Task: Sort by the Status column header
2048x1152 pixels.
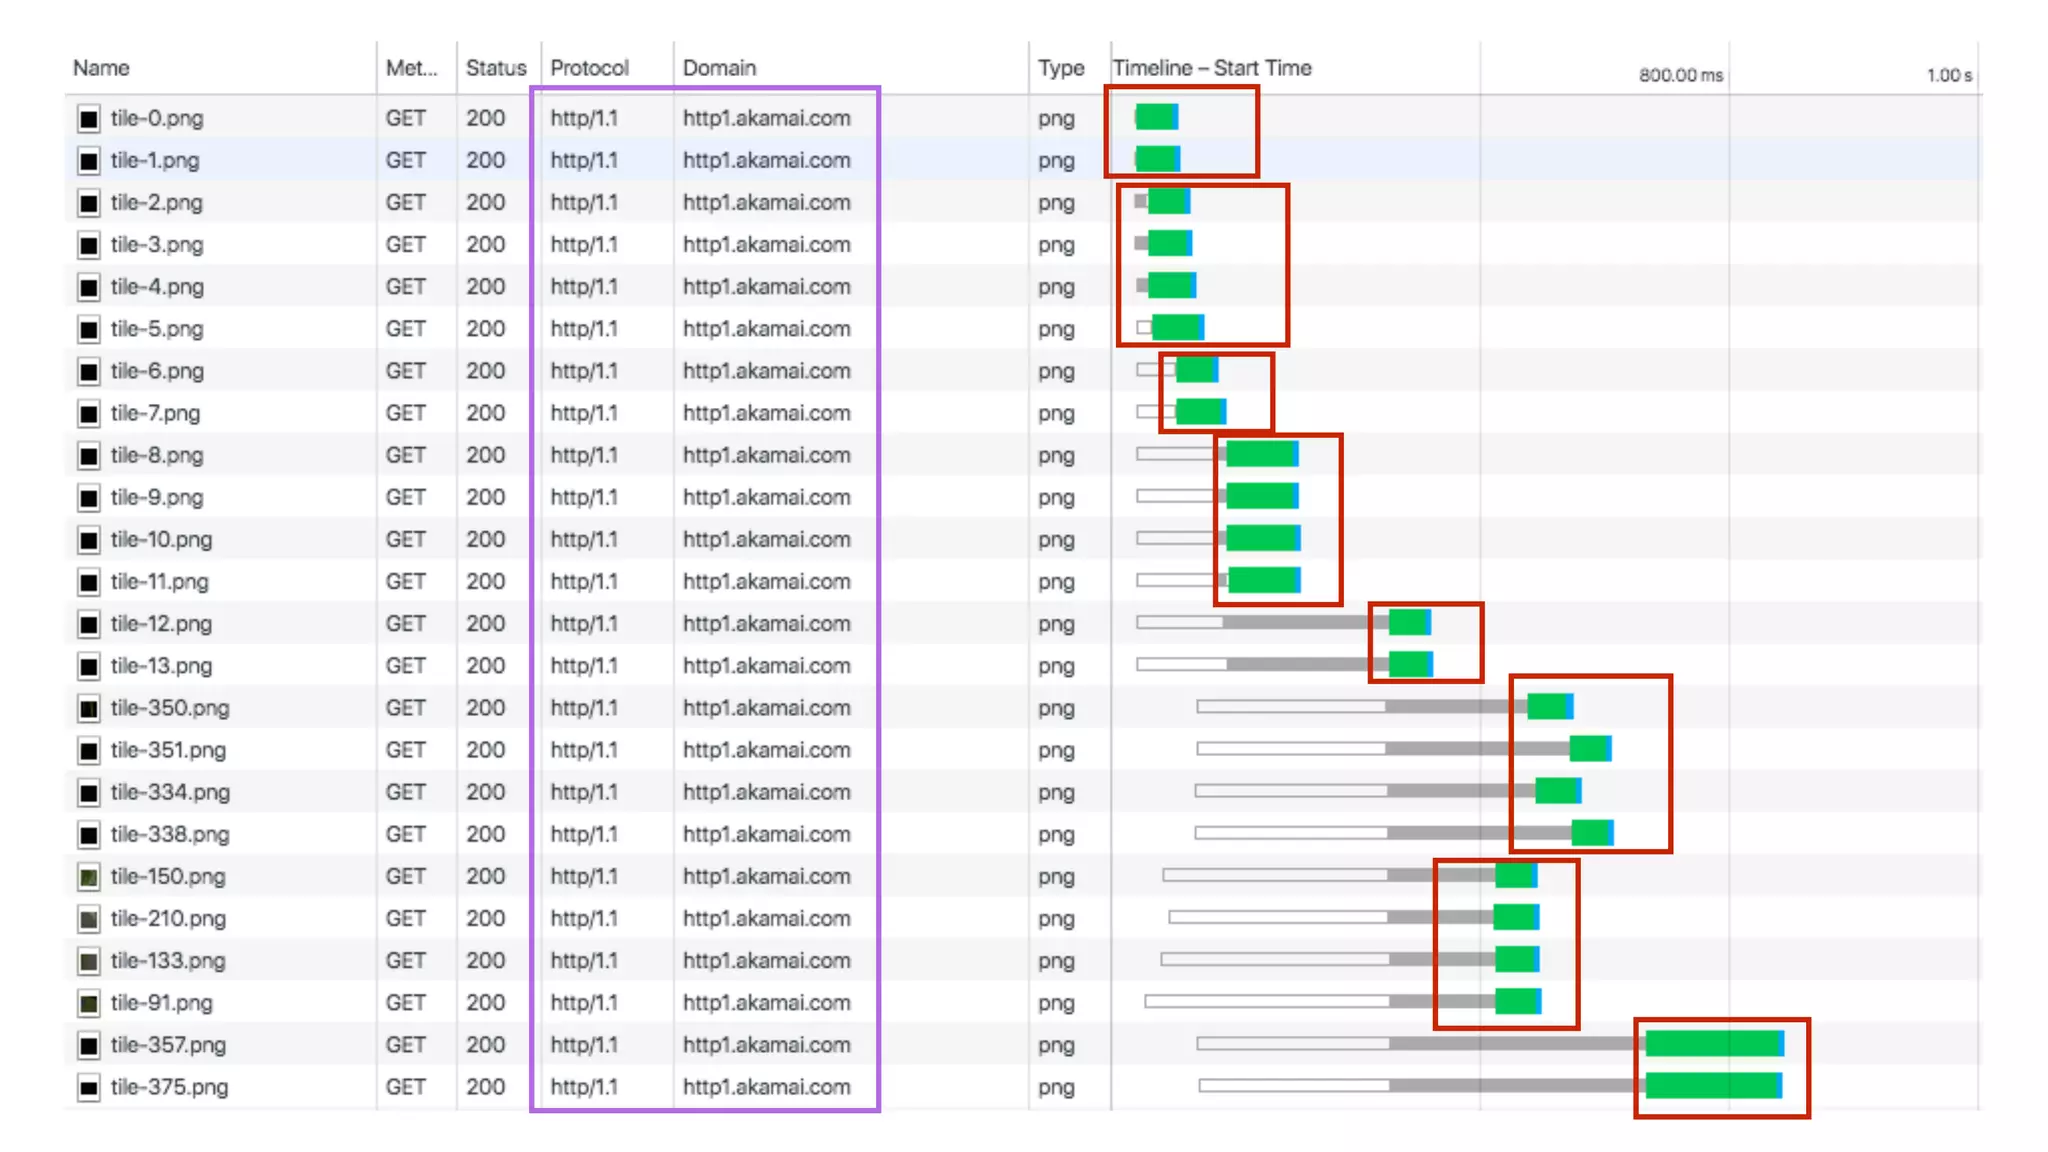Action: pyautogui.click(x=495, y=68)
